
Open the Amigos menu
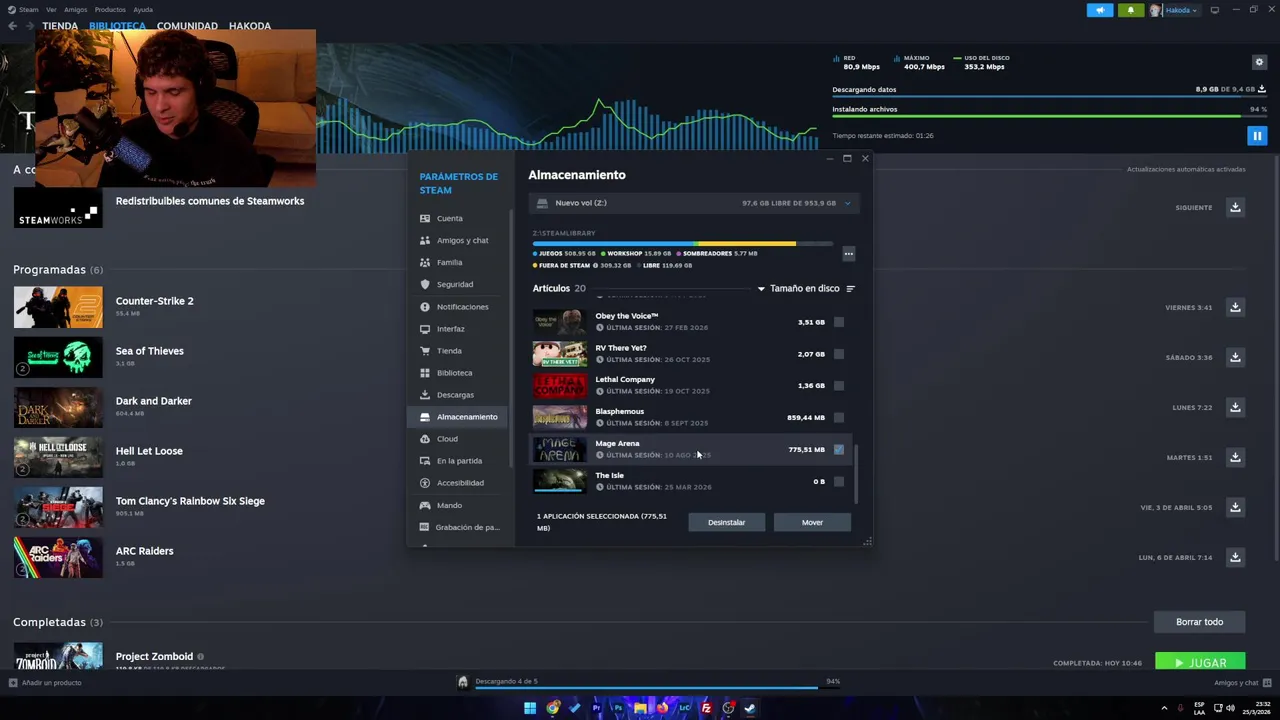pos(75,10)
